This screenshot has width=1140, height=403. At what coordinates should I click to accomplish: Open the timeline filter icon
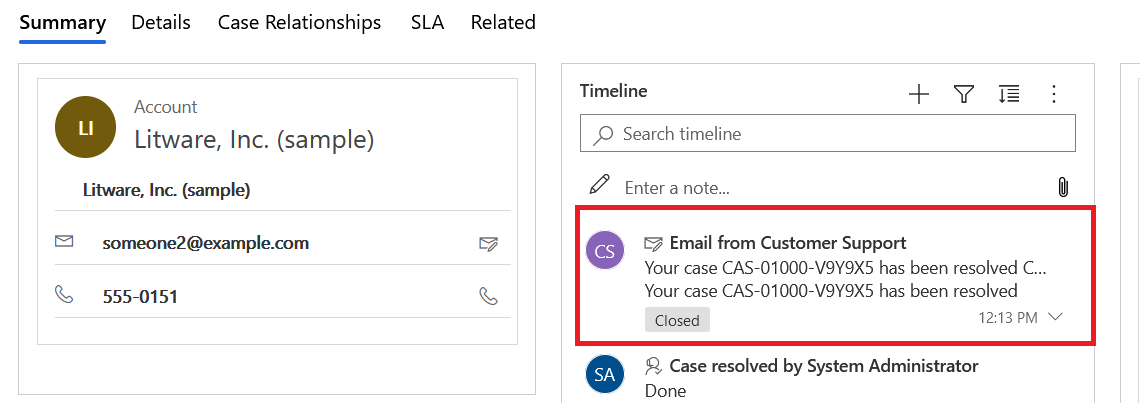tap(963, 94)
